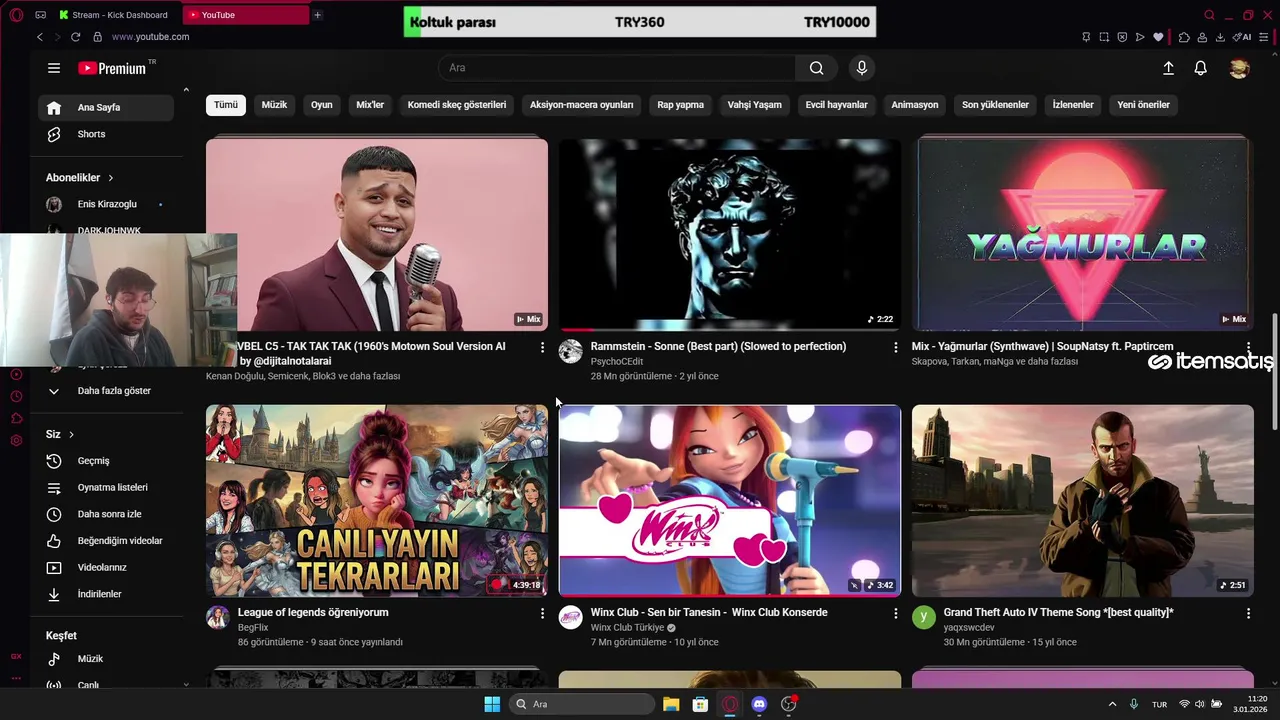Viewport: 1280px width, 720px height.
Task: Open Geçmiş in sidebar
Action: (106, 461)
